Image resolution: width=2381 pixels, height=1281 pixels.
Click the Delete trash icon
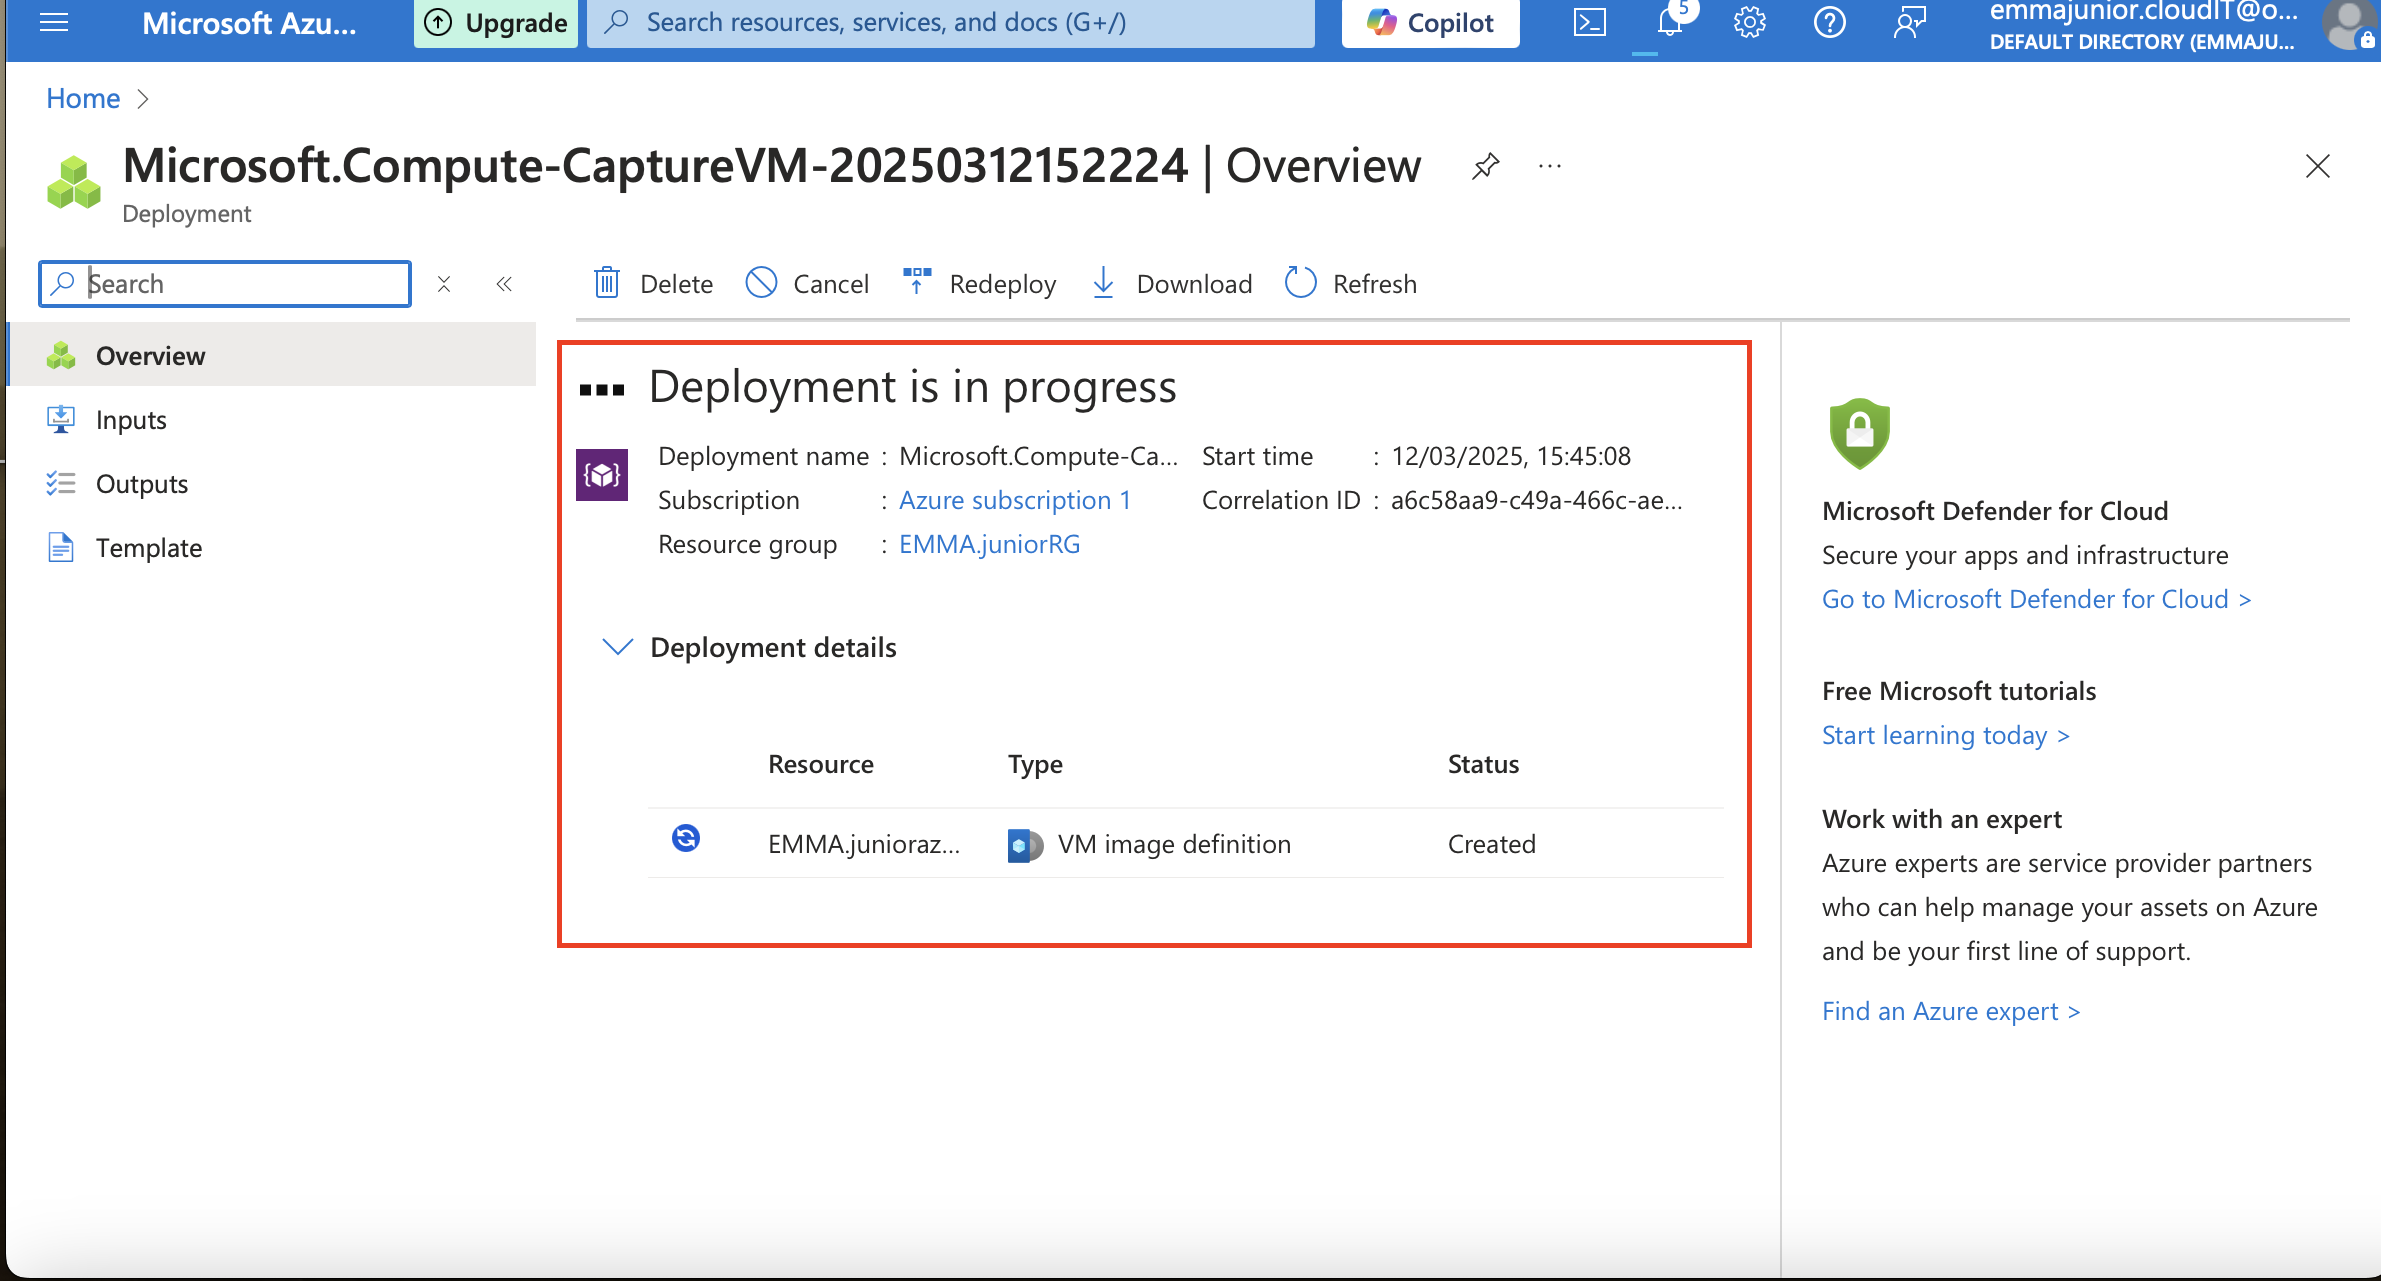tap(607, 284)
